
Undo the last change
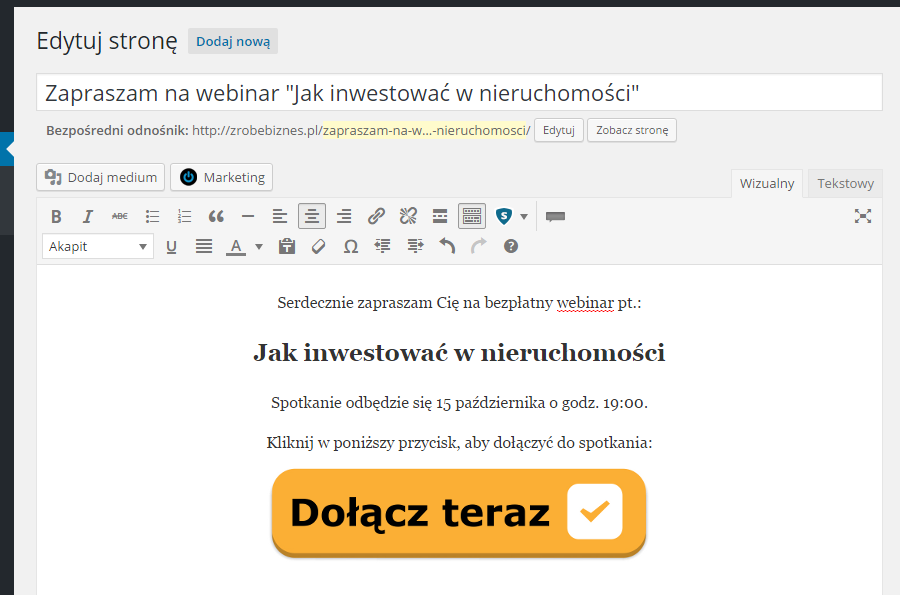pos(447,246)
